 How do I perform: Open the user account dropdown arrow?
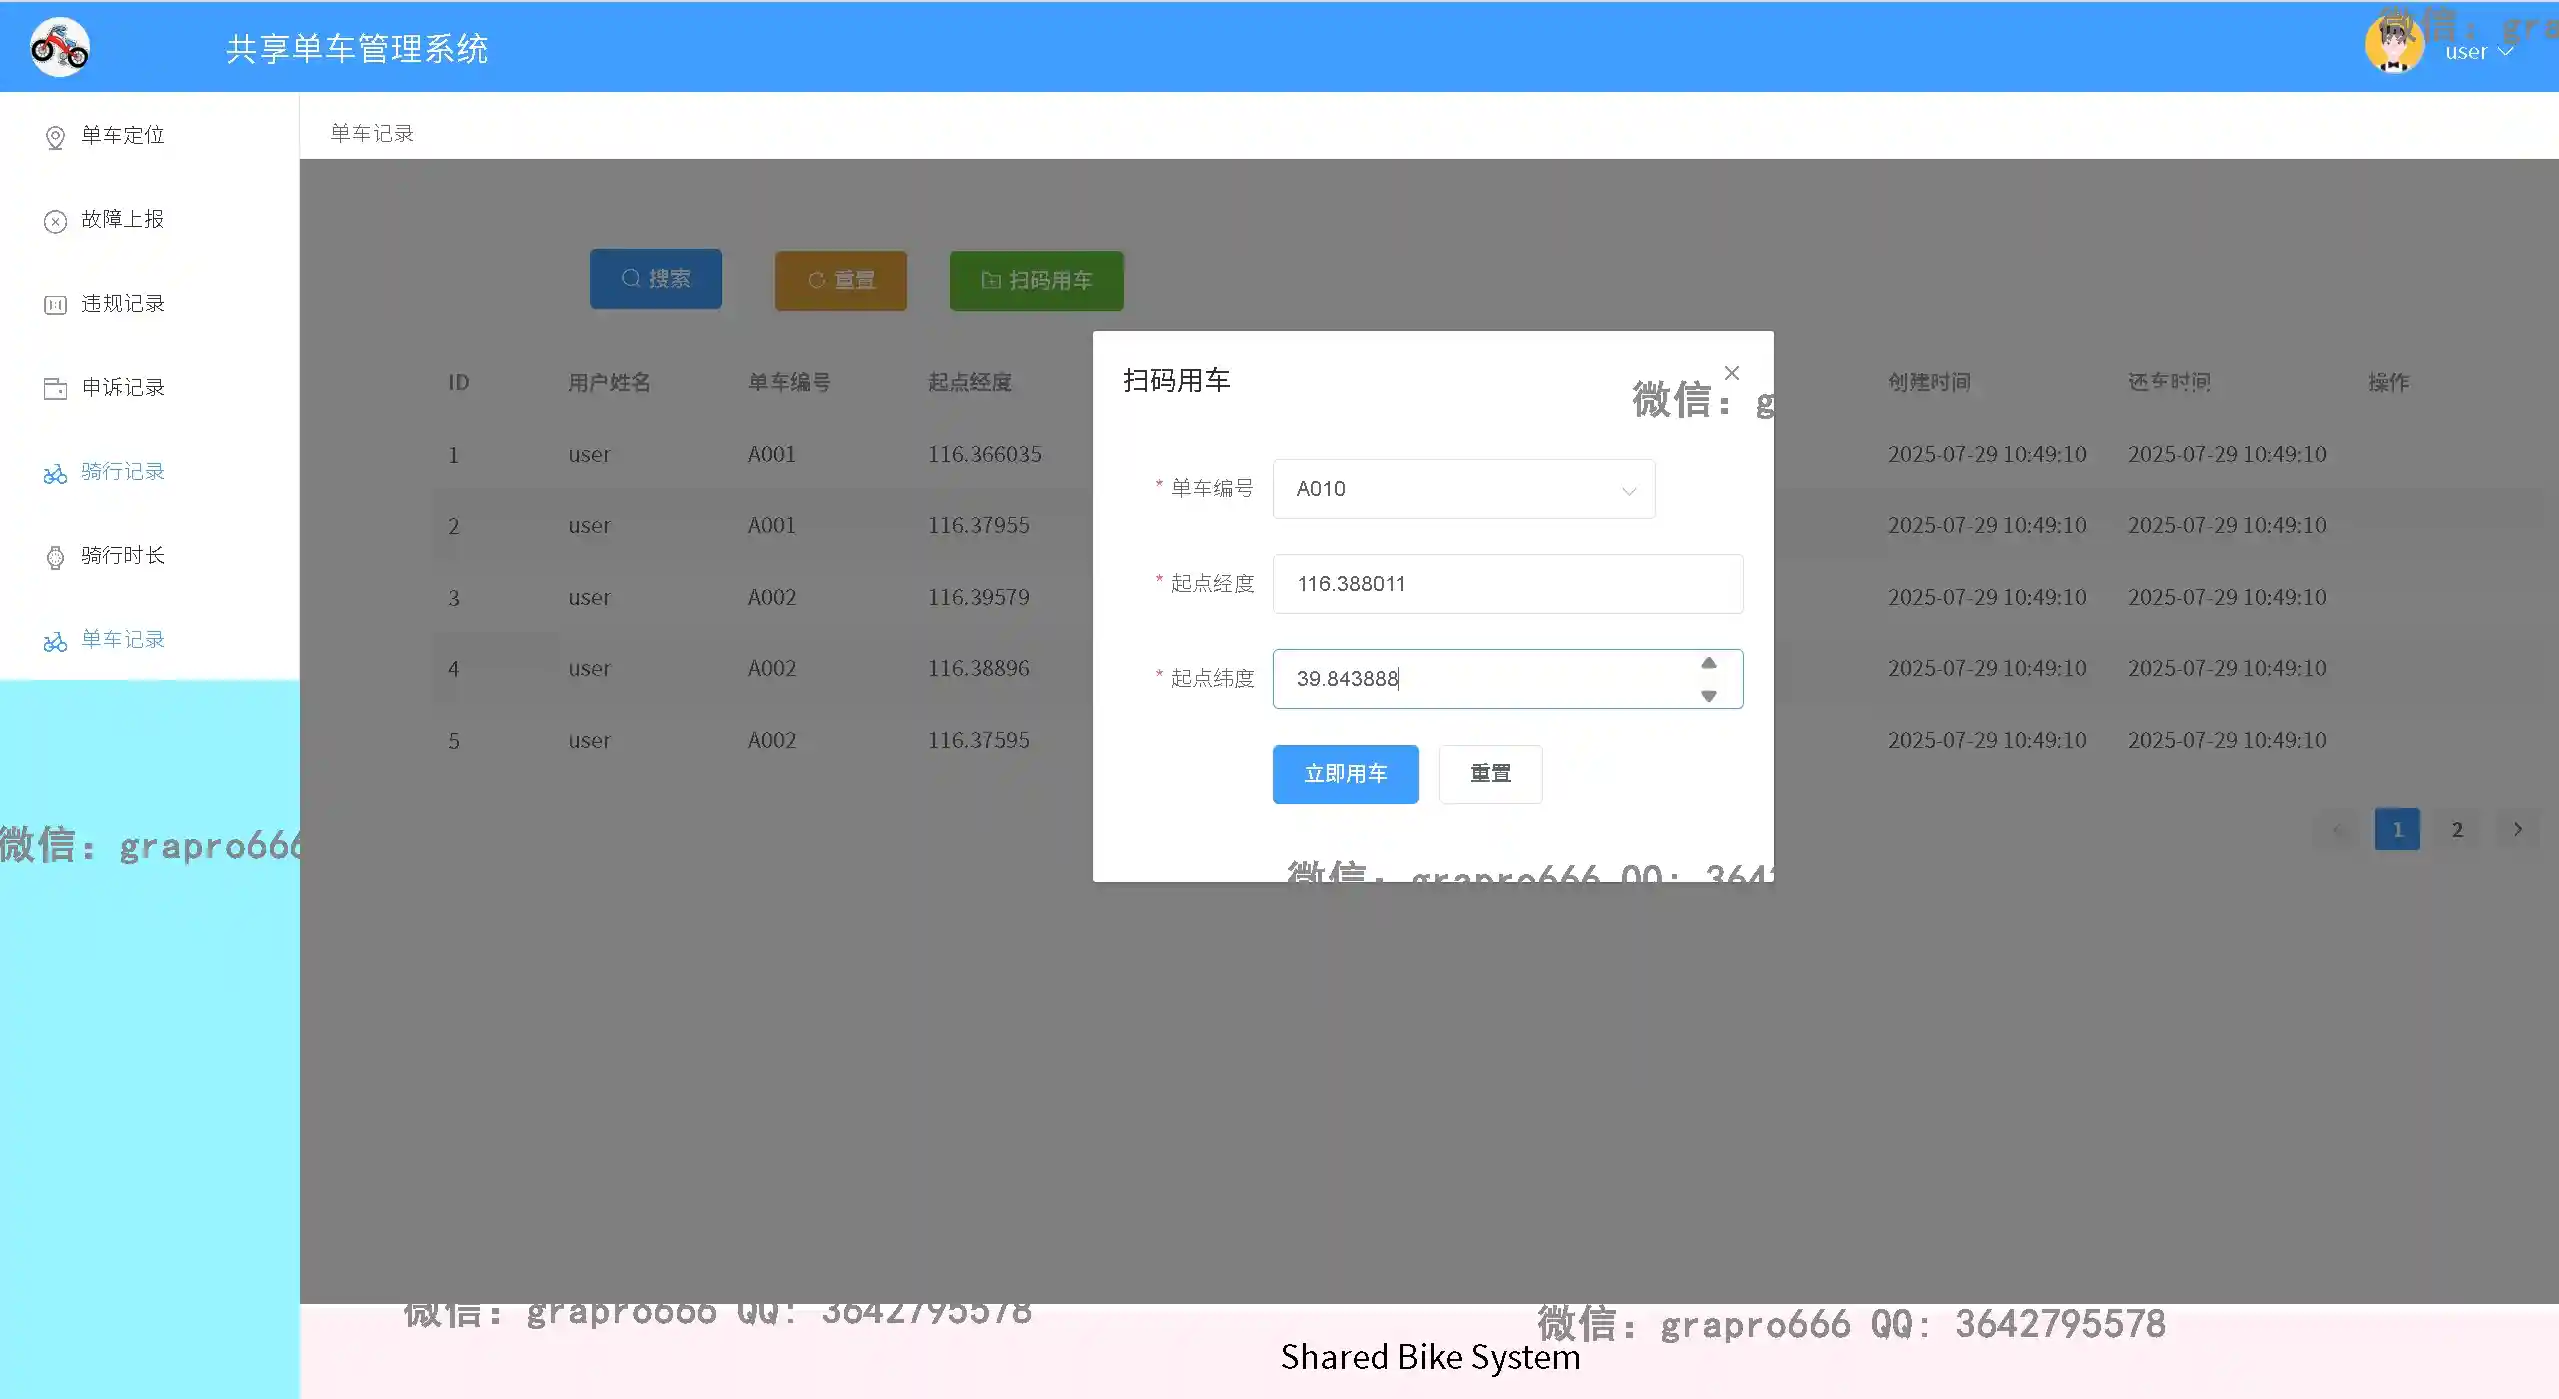coord(2506,52)
